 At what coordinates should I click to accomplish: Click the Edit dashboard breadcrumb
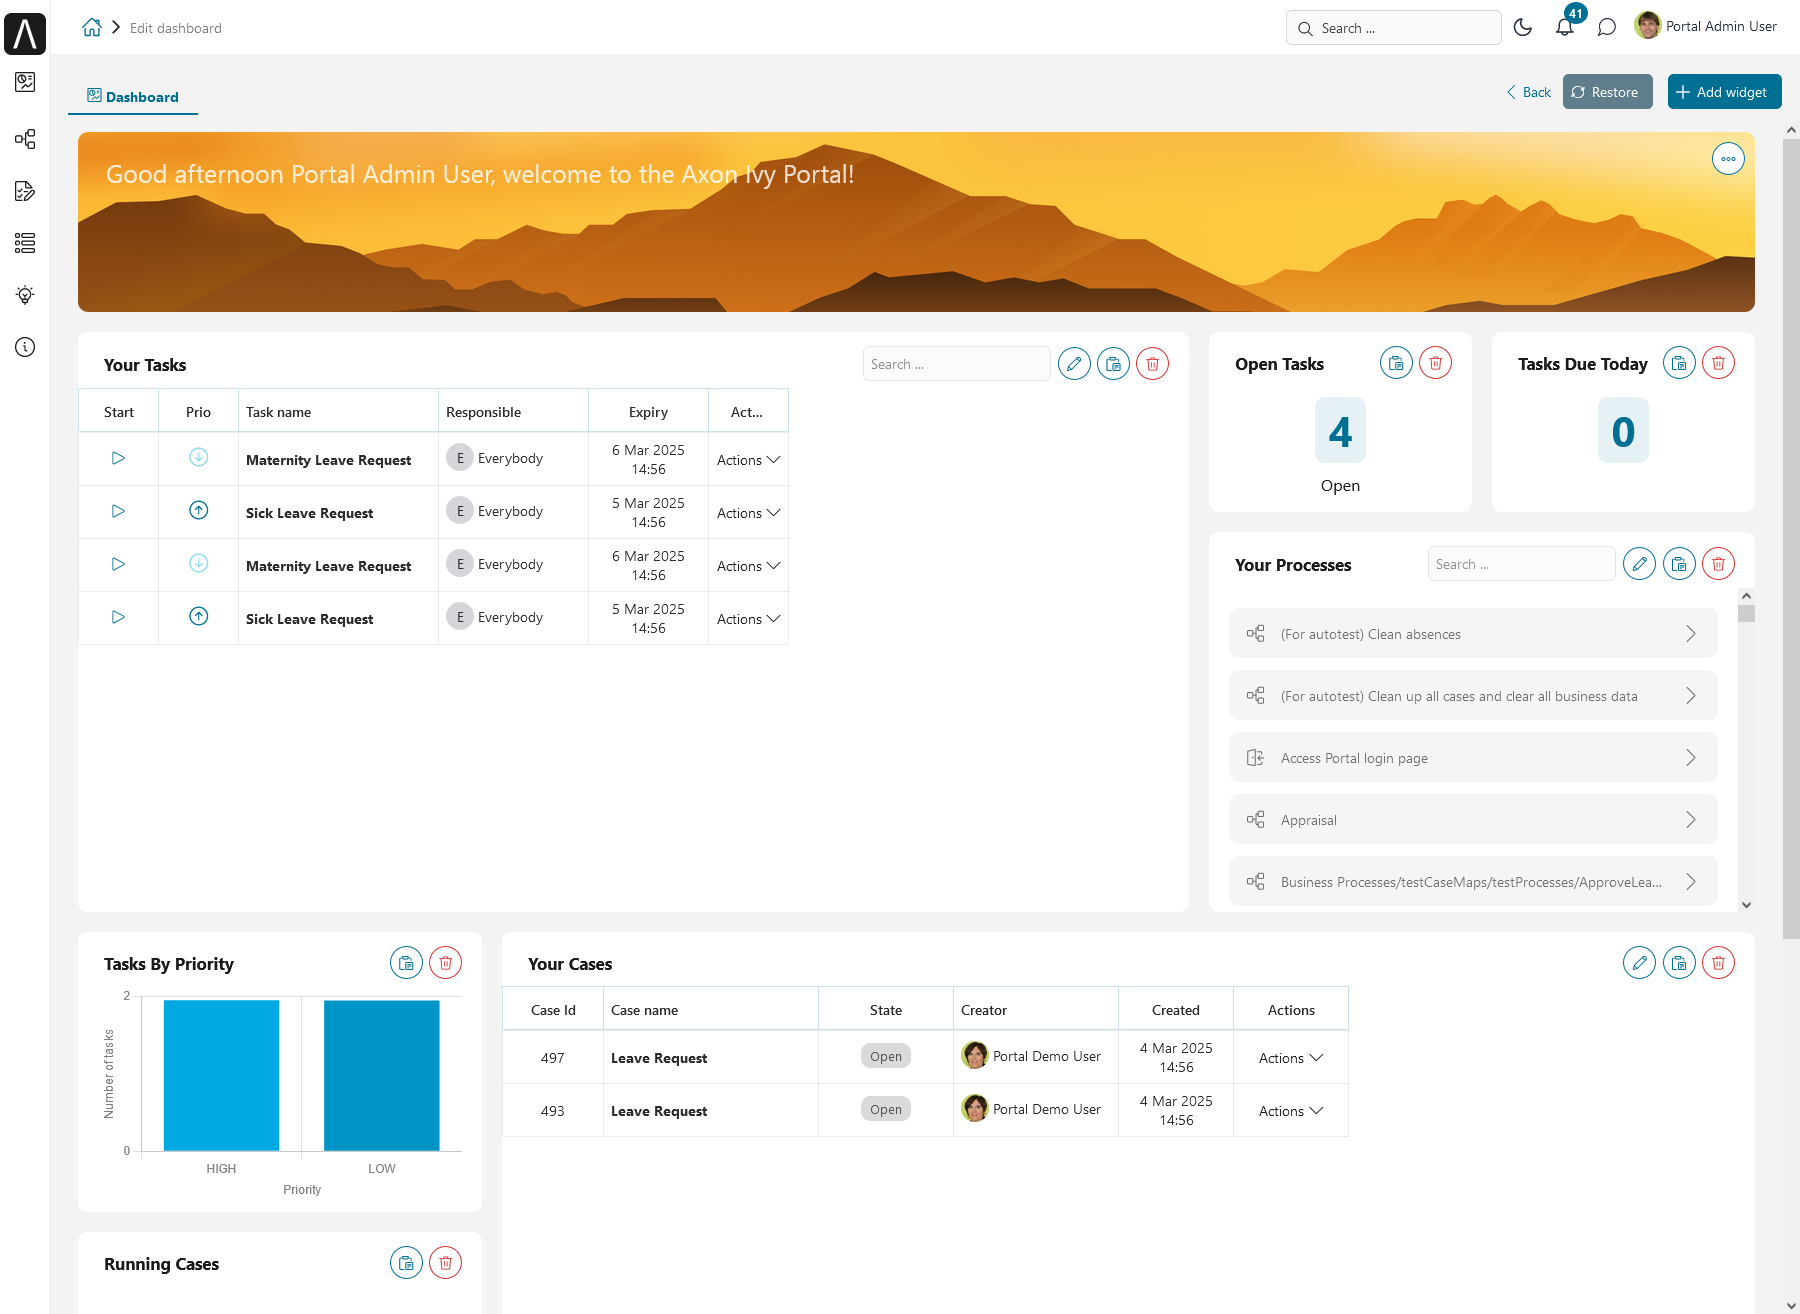[176, 28]
